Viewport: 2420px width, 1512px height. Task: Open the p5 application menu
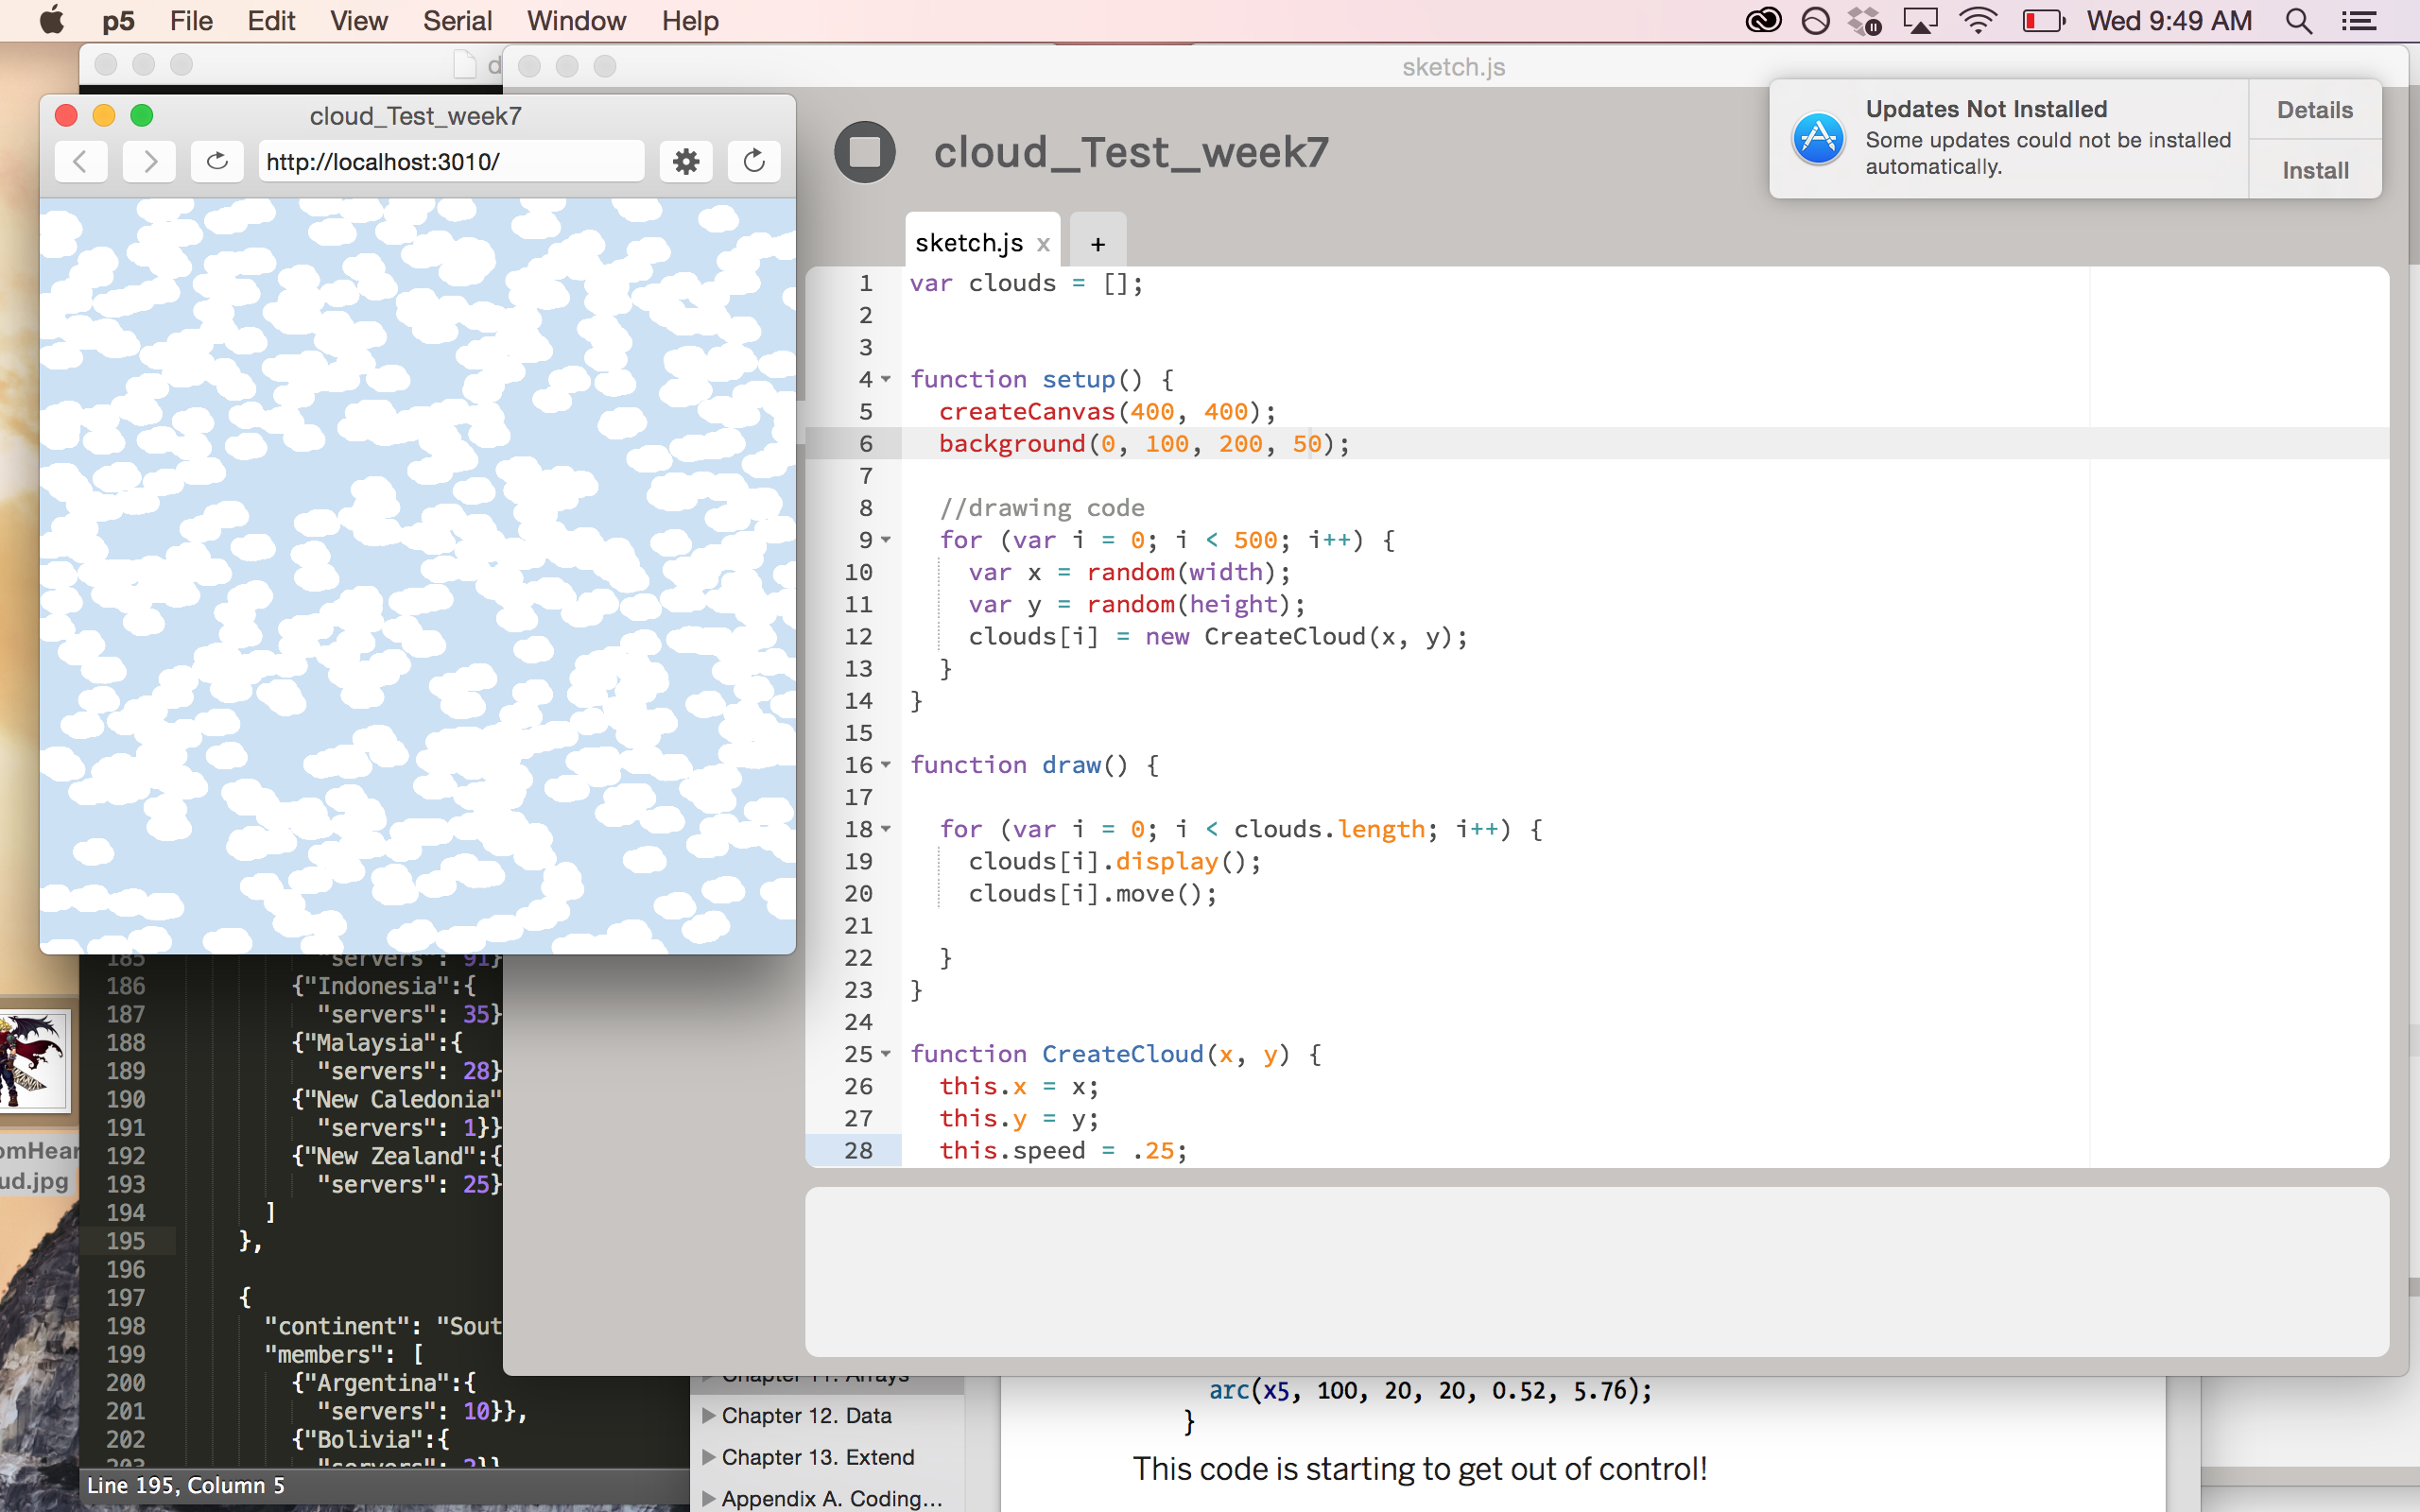click(118, 21)
